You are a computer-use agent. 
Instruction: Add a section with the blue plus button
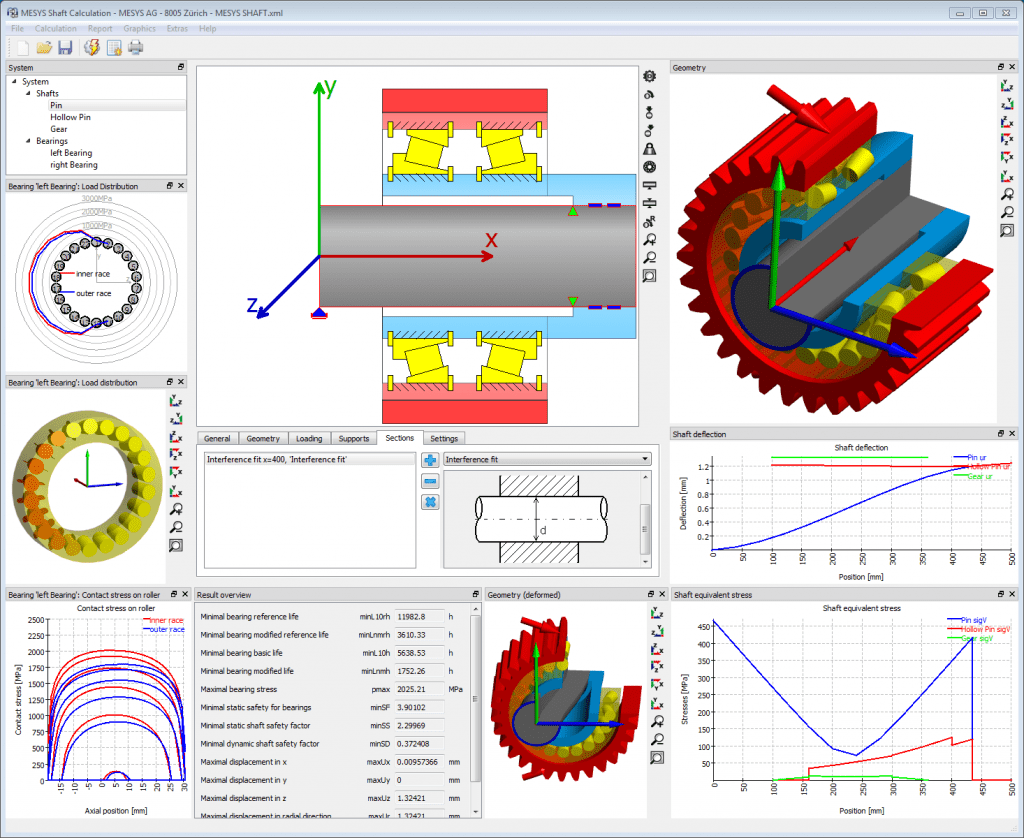(429, 460)
